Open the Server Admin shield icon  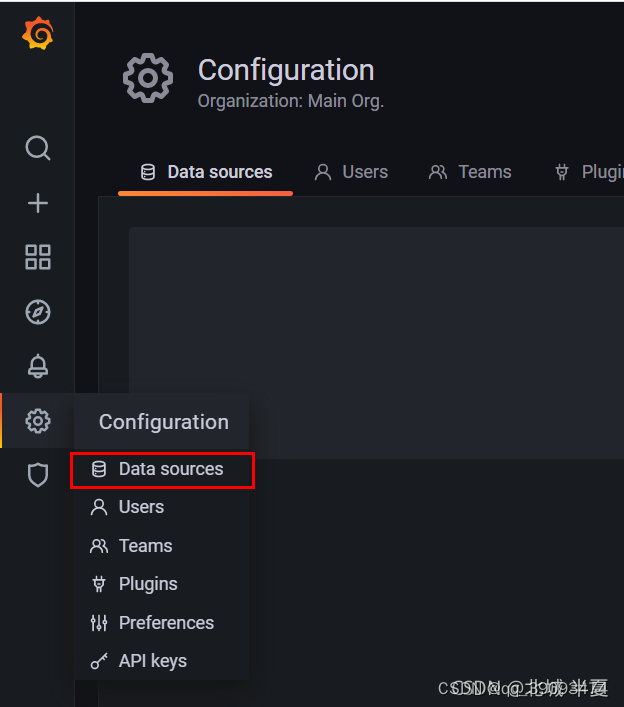click(37, 475)
